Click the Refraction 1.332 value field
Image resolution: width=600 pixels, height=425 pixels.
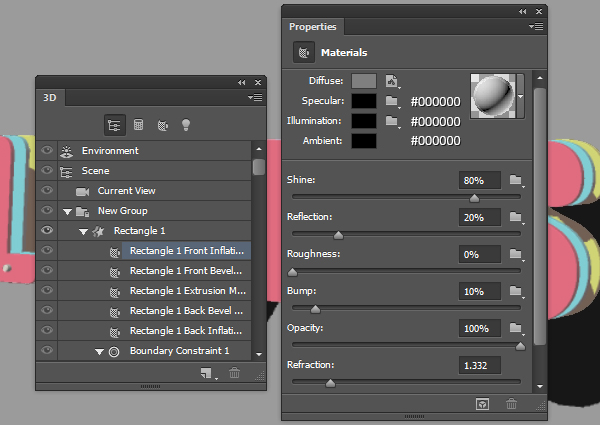(x=480, y=365)
